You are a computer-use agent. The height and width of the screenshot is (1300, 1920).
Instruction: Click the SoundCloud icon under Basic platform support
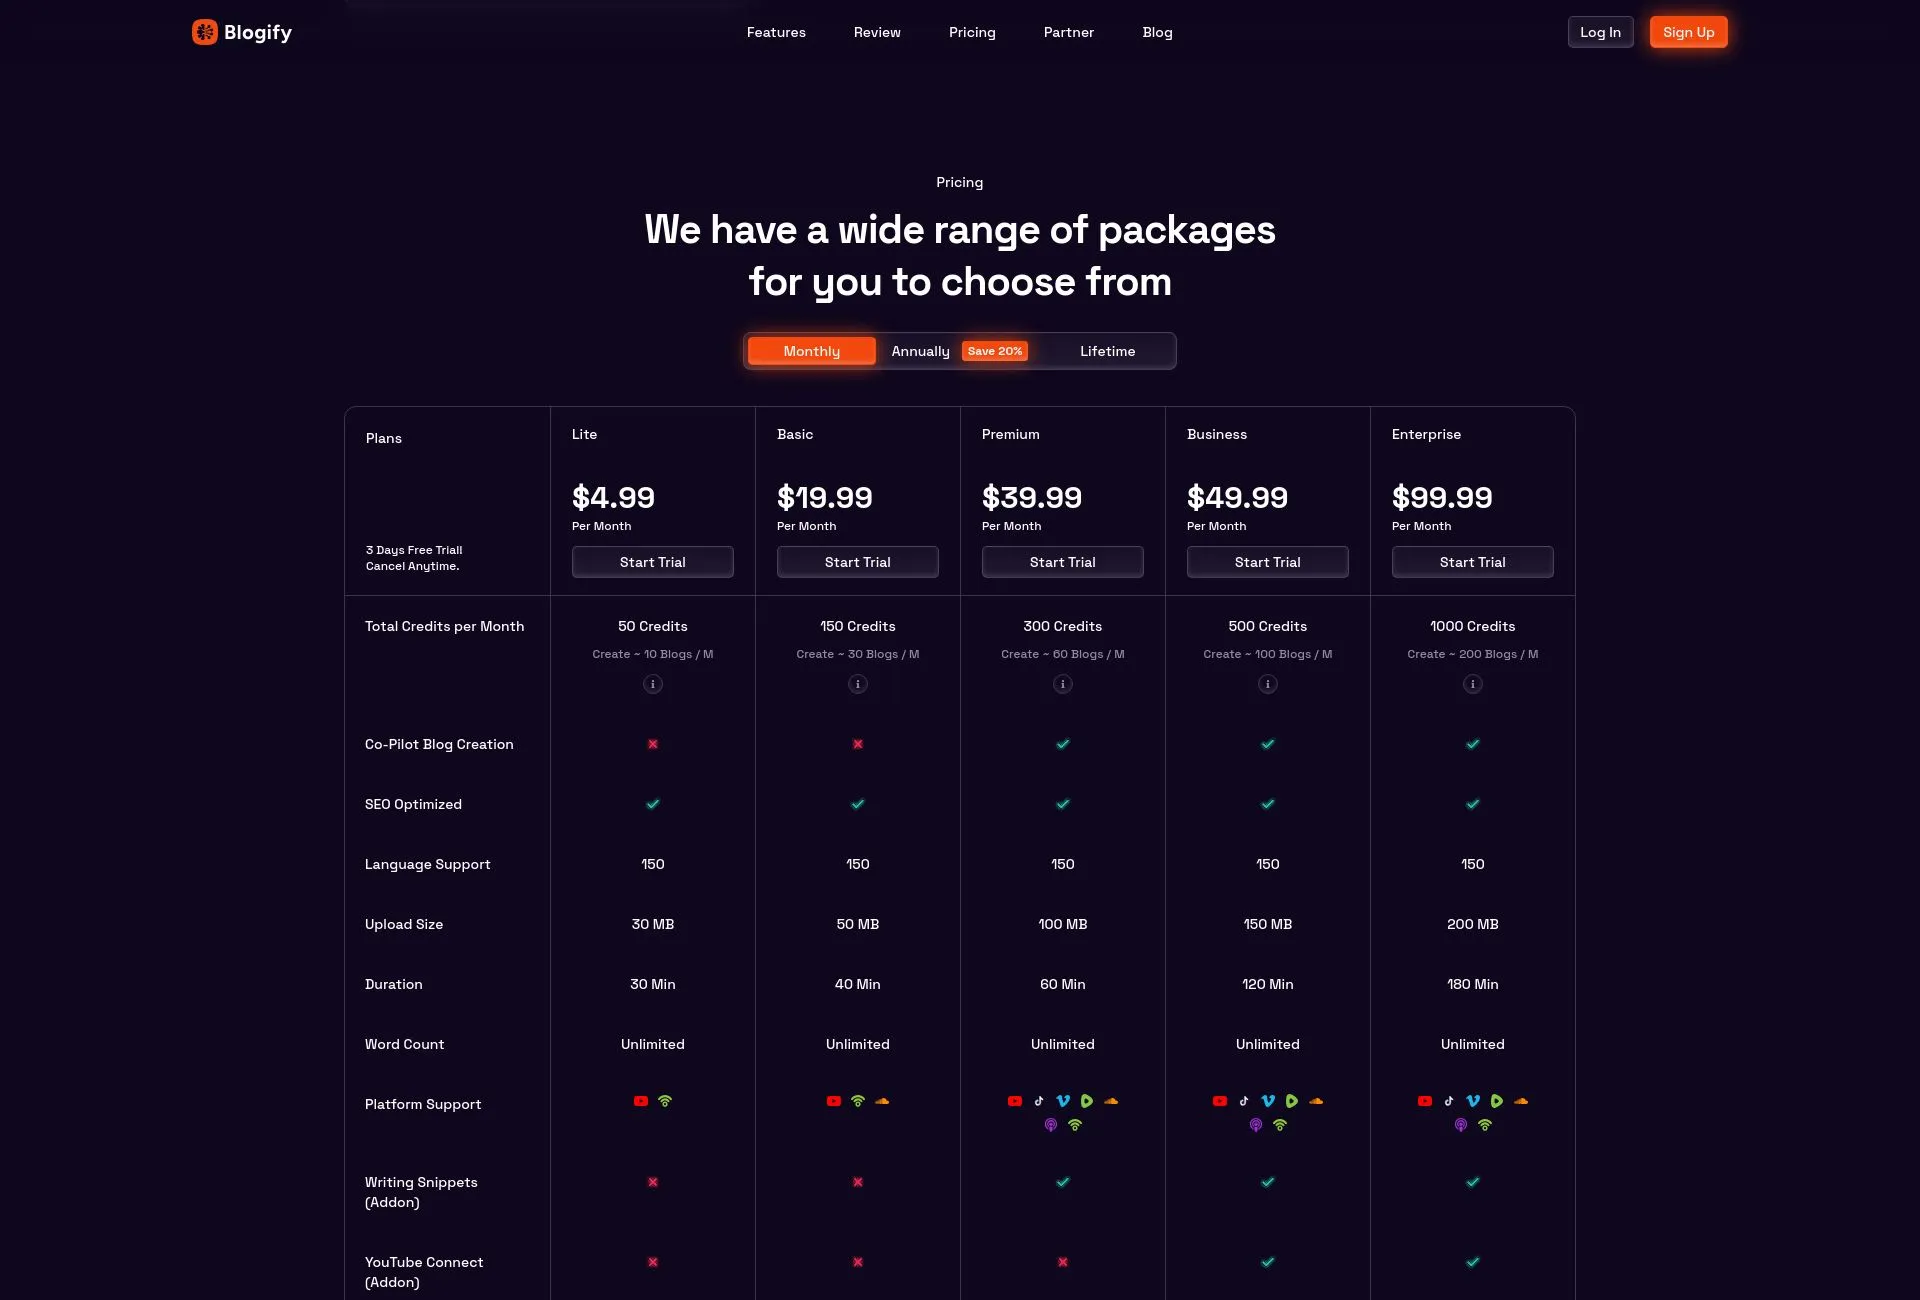click(883, 1101)
